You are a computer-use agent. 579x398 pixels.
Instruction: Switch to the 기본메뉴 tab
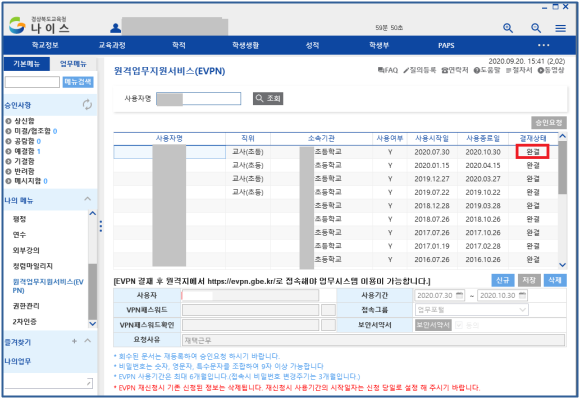(x=27, y=64)
